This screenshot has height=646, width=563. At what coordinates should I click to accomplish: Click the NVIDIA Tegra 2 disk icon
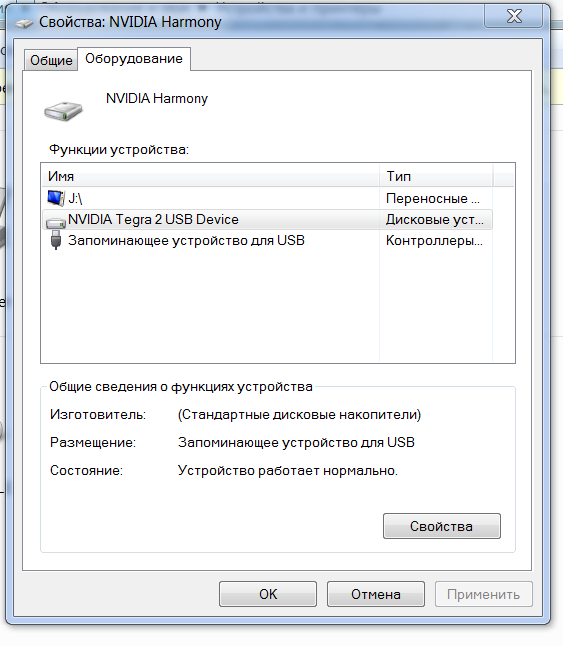pos(56,222)
